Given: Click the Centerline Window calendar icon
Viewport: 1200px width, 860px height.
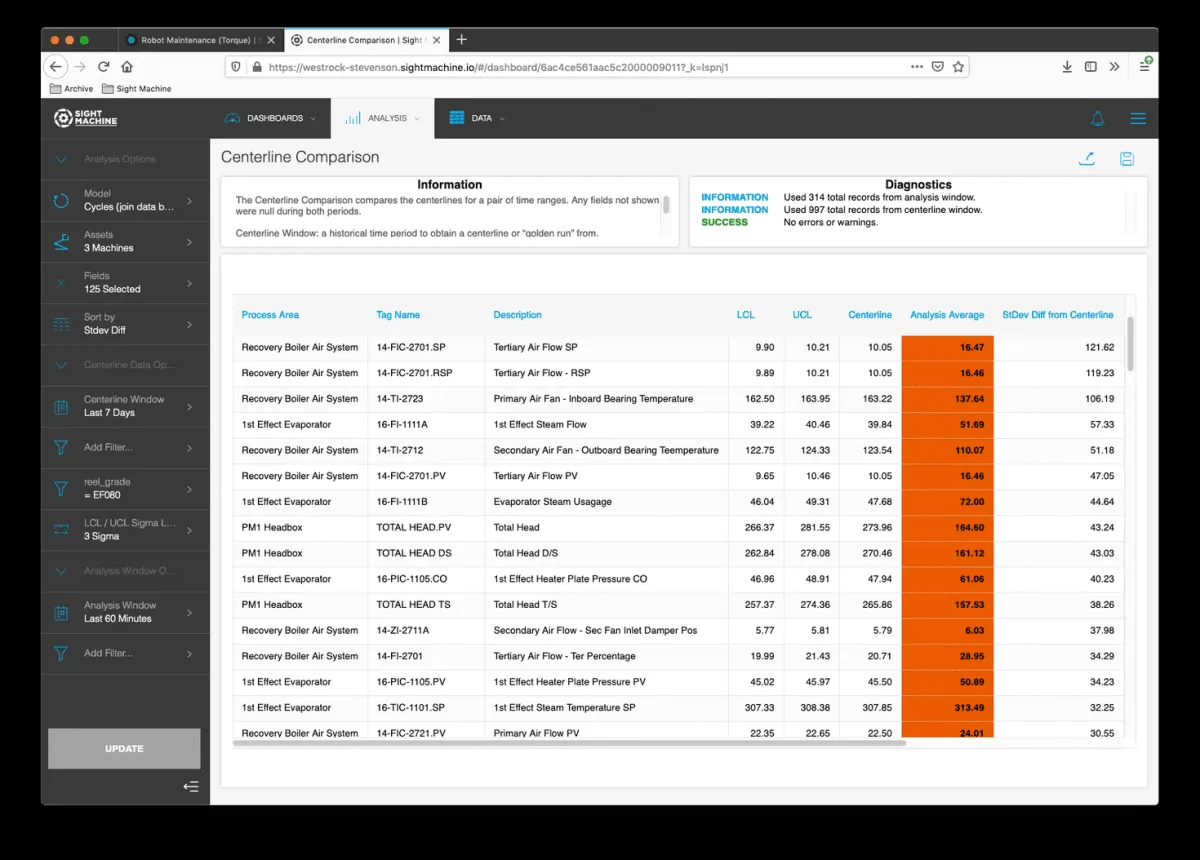Looking at the screenshot, I should pyautogui.click(x=61, y=406).
